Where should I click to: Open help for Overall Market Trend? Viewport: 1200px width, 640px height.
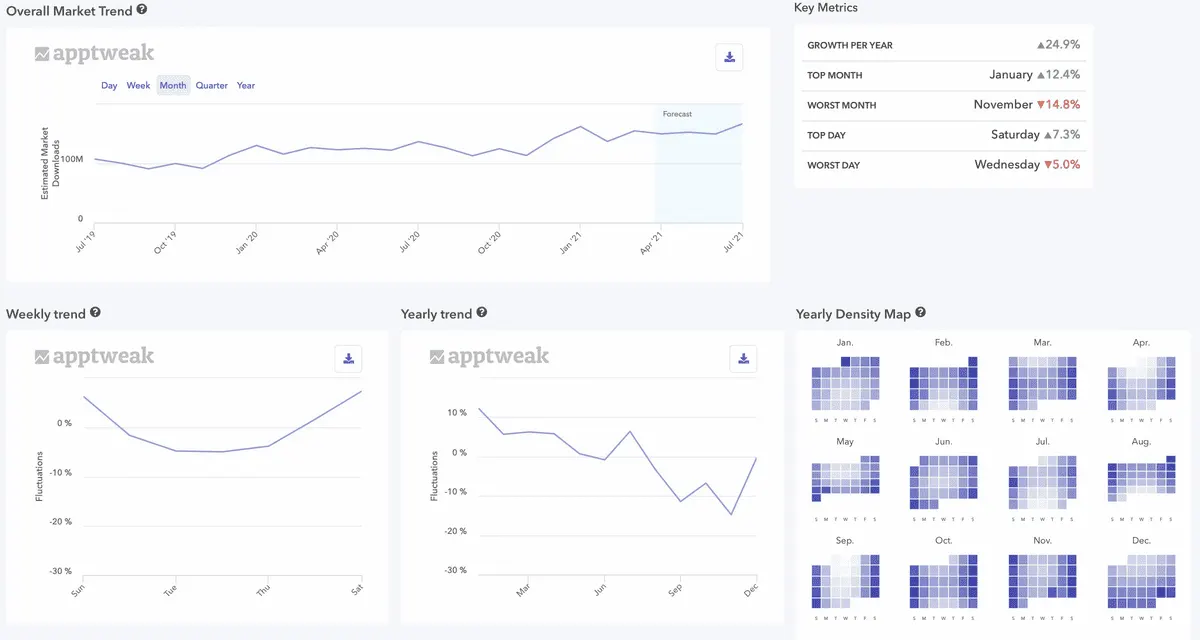click(142, 9)
